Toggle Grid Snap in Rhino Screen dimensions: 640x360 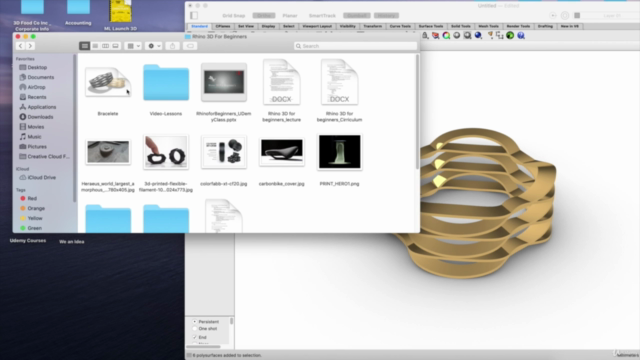coord(233,16)
